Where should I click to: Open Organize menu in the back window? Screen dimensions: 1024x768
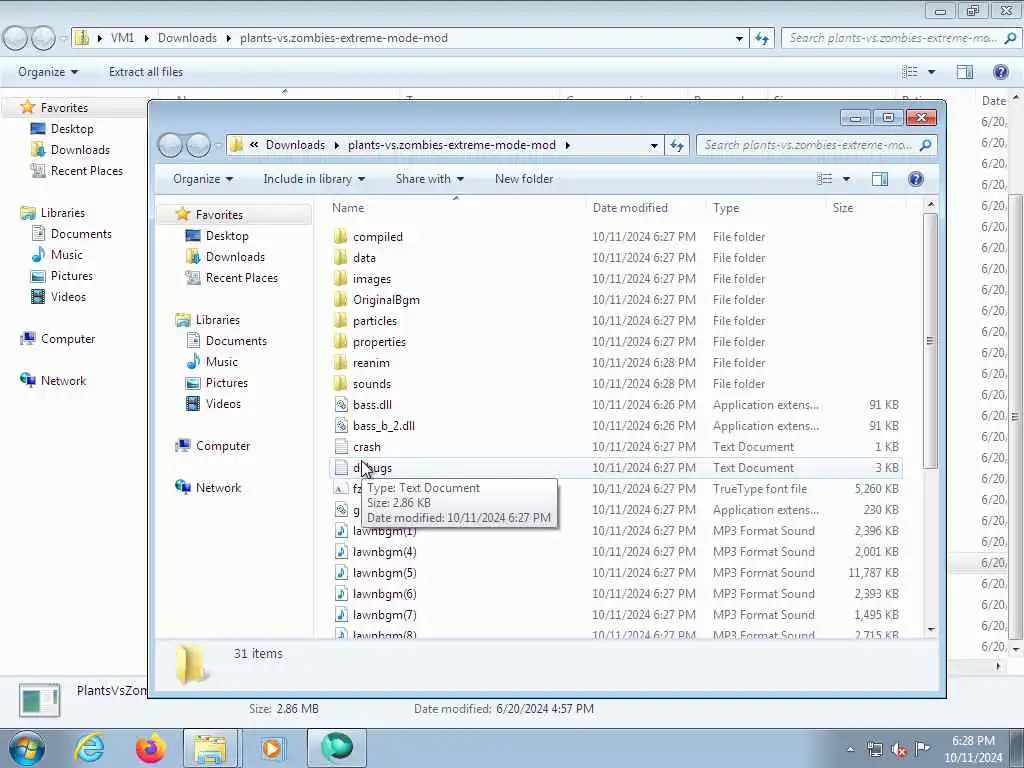coord(48,72)
